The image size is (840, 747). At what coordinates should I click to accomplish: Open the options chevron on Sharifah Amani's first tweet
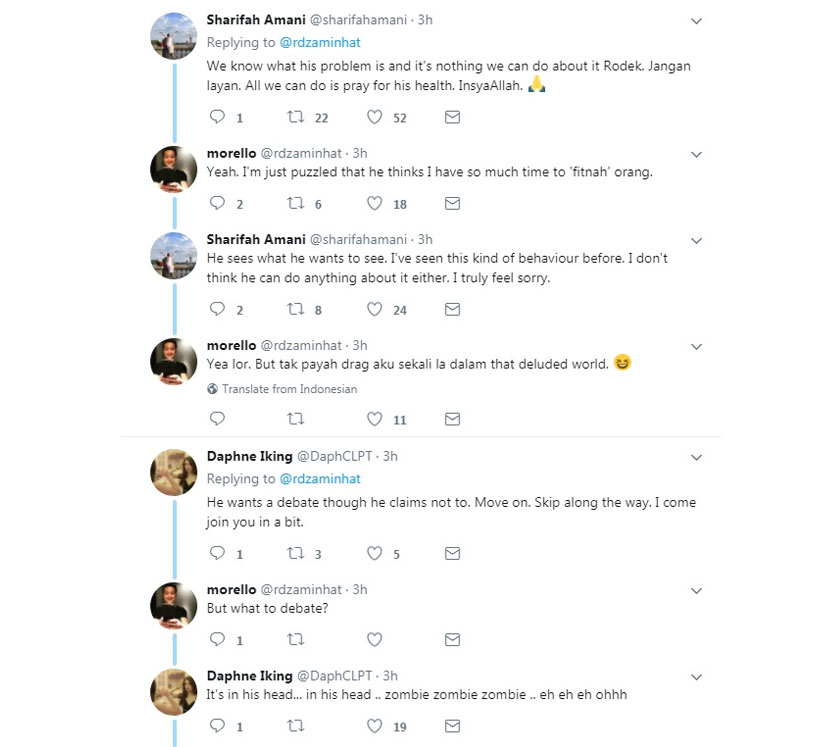click(x=697, y=20)
